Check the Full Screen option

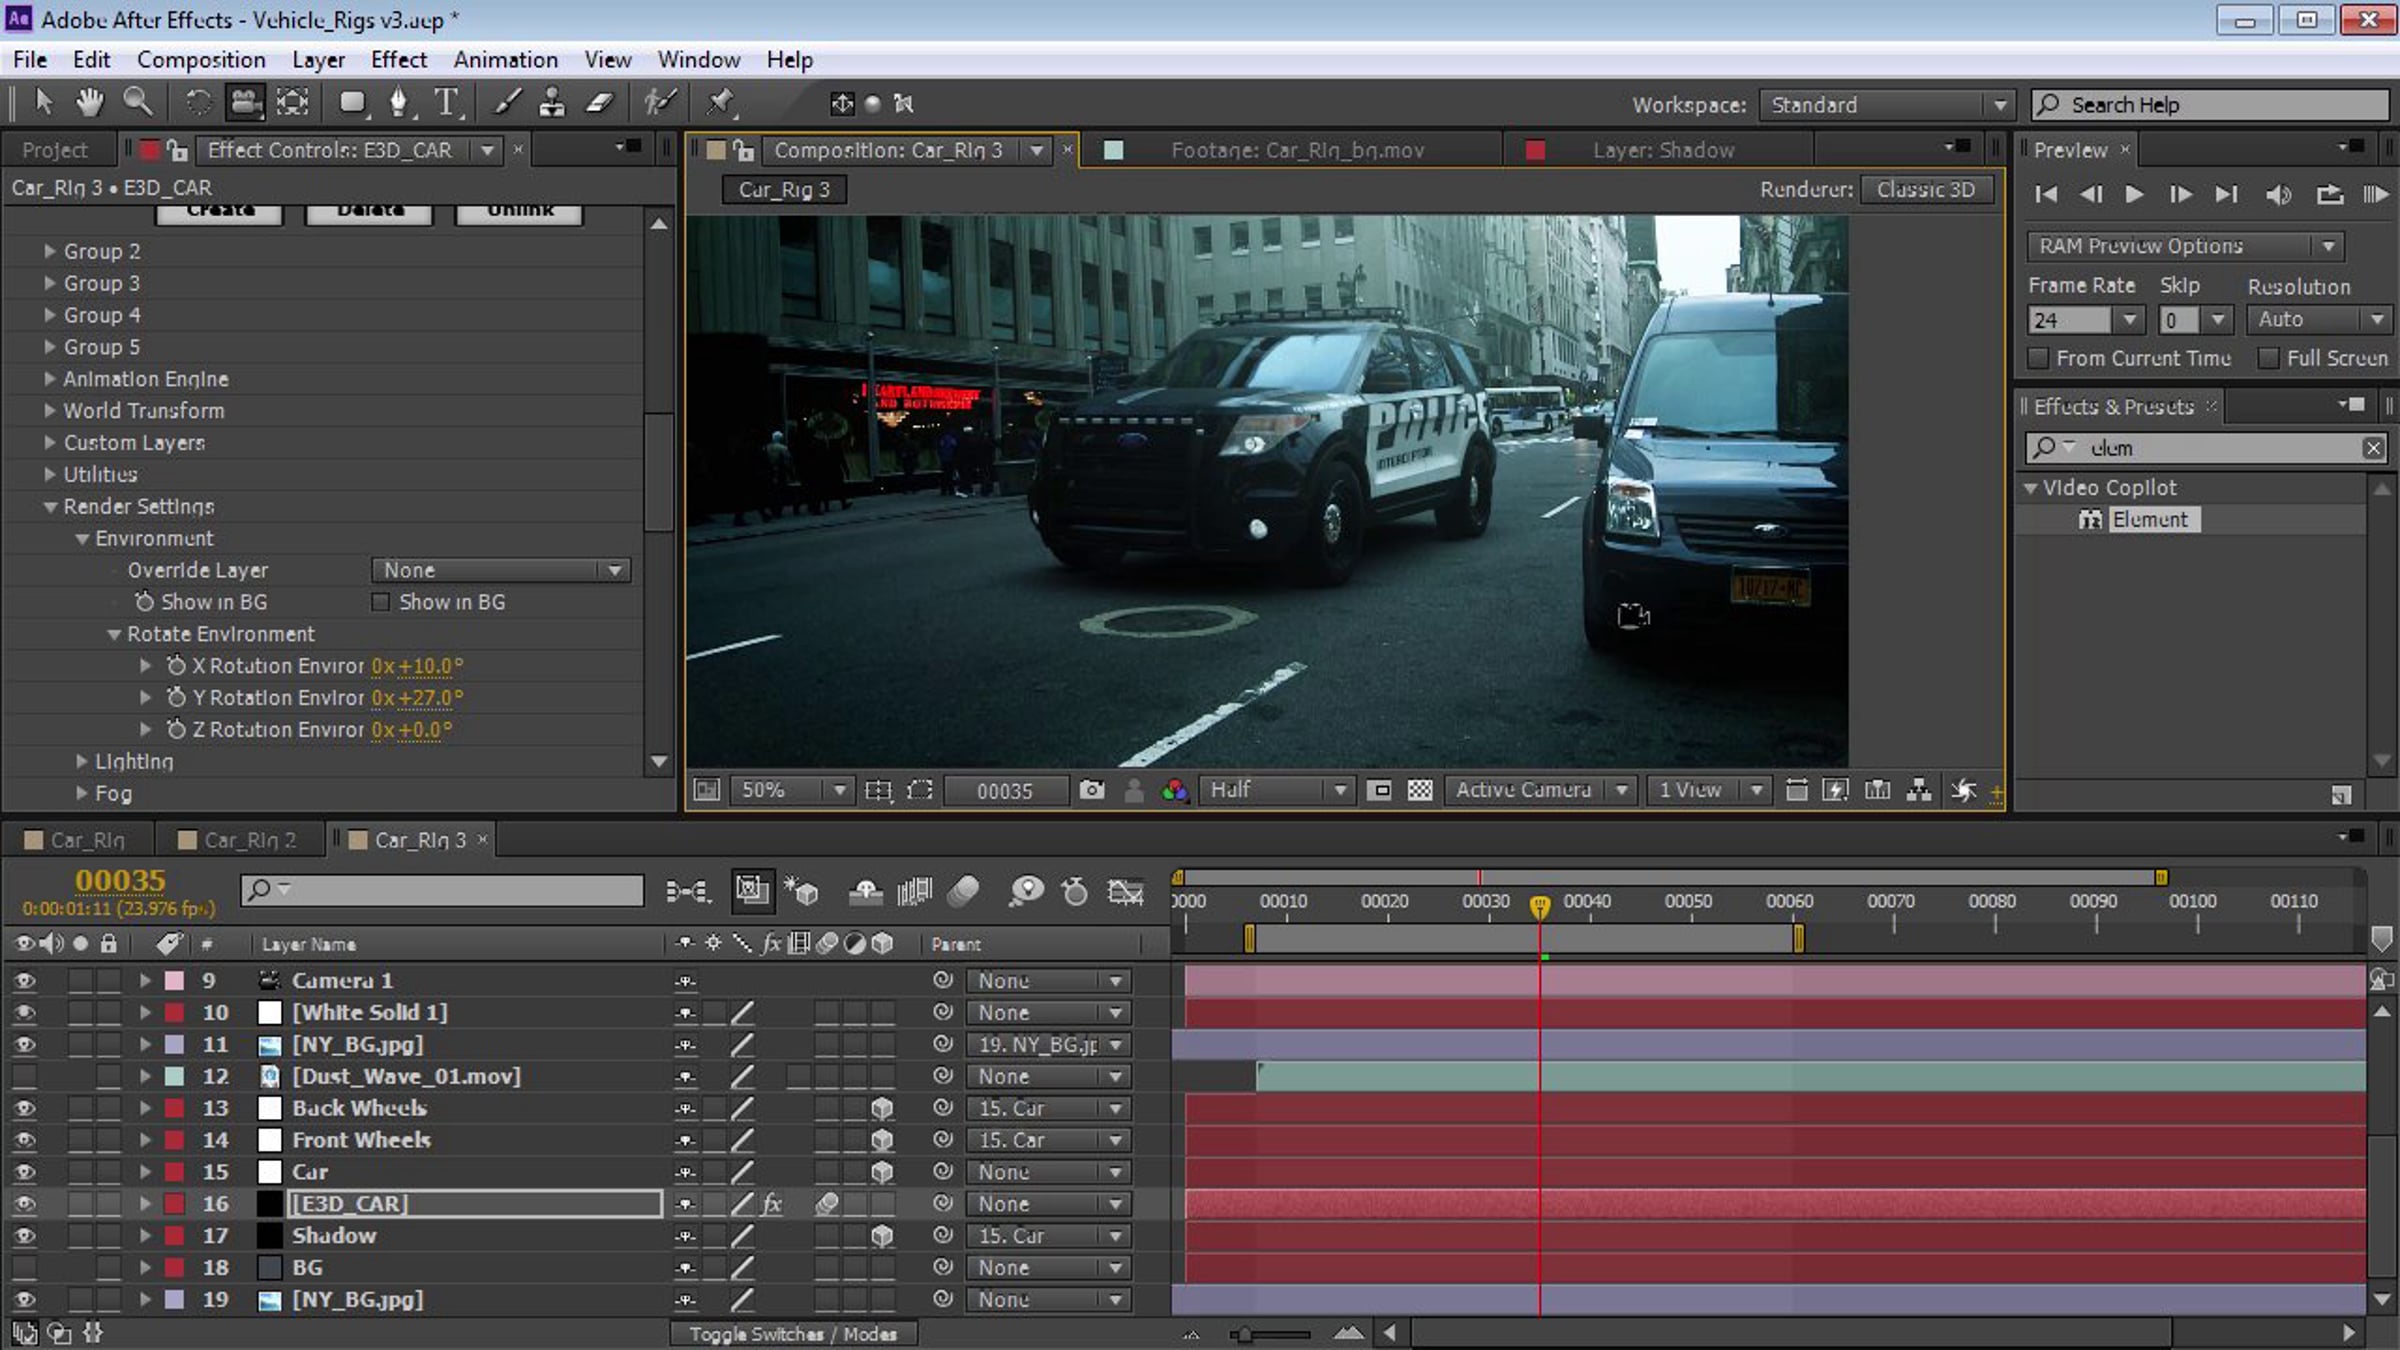tap(2268, 358)
